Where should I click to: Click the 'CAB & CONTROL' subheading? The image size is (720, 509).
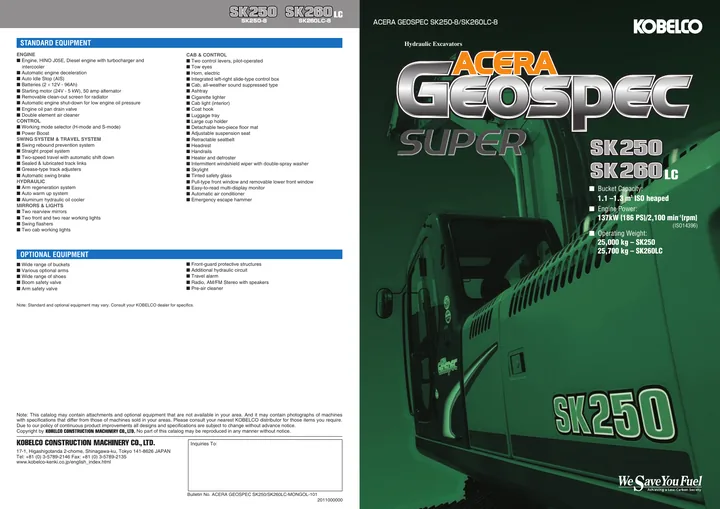pyautogui.click(x=206, y=55)
